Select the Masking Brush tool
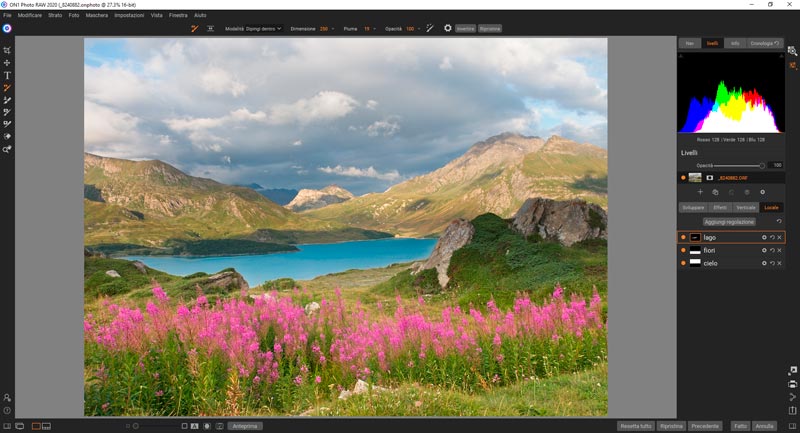 [x=7, y=100]
